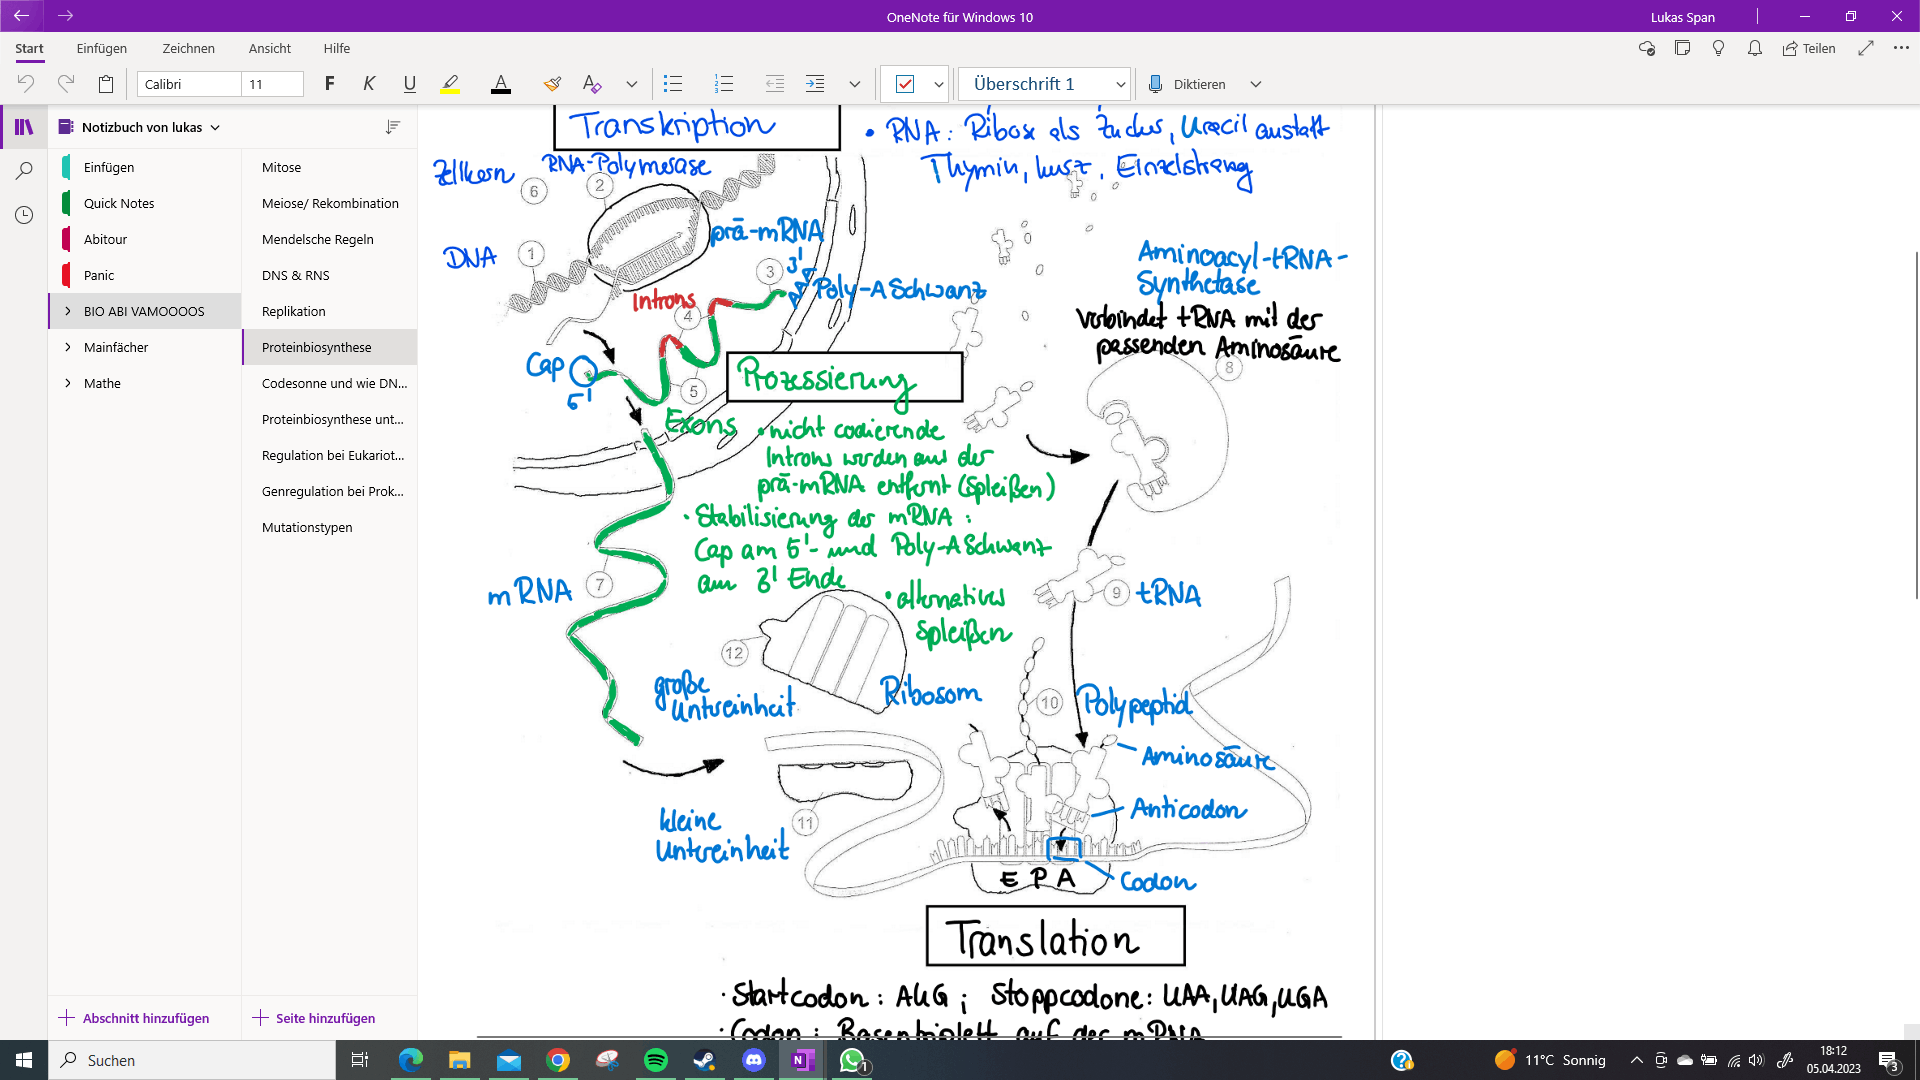Enter full screen mode icon
Image resolution: width=1920 pixels, height=1080 pixels.
(1866, 48)
